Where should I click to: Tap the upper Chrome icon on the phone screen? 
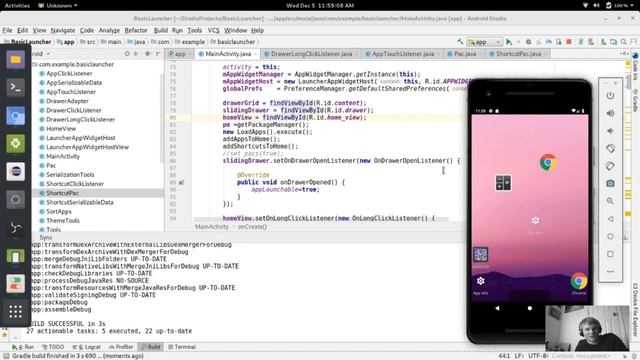tap(548, 162)
